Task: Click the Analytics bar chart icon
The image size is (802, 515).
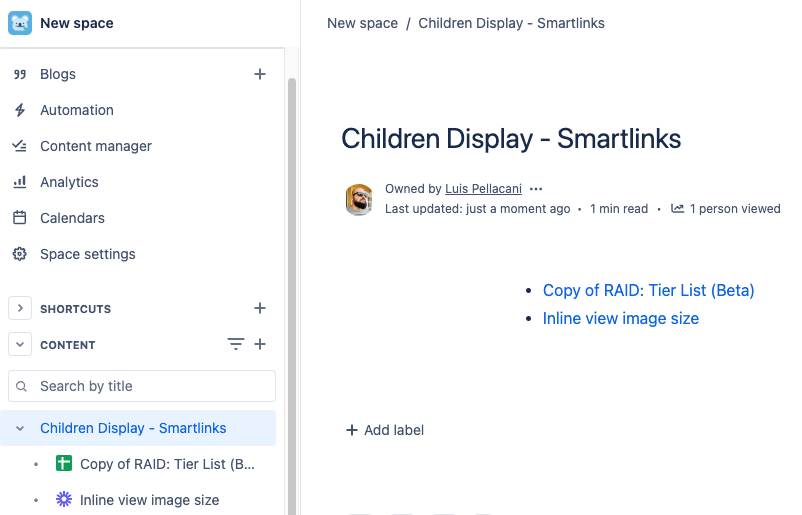Action: [x=19, y=182]
